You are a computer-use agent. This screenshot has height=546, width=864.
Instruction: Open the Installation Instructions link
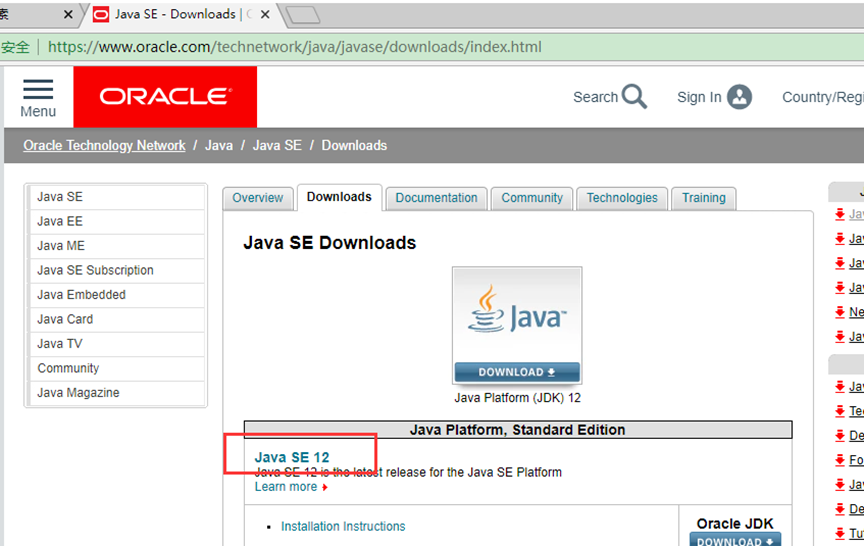point(343,526)
